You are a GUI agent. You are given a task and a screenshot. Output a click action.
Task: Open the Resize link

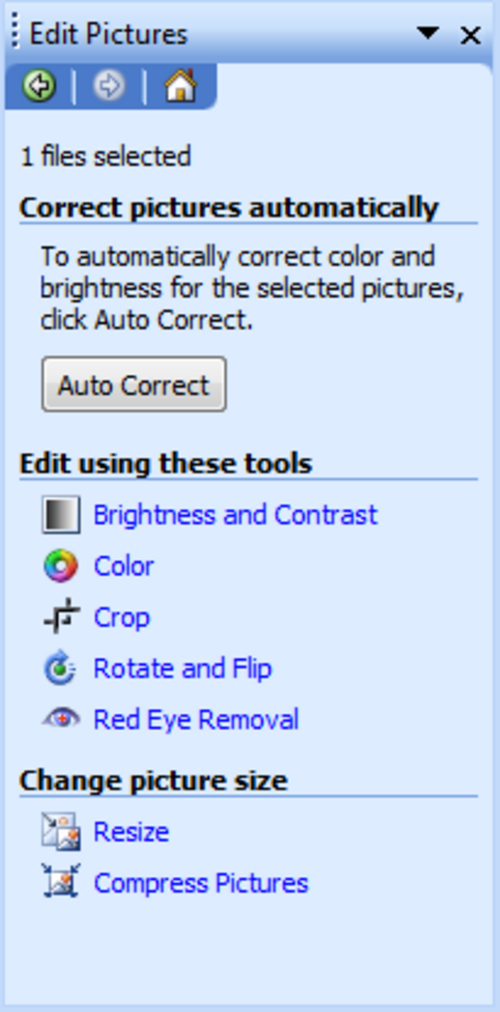pos(132,831)
